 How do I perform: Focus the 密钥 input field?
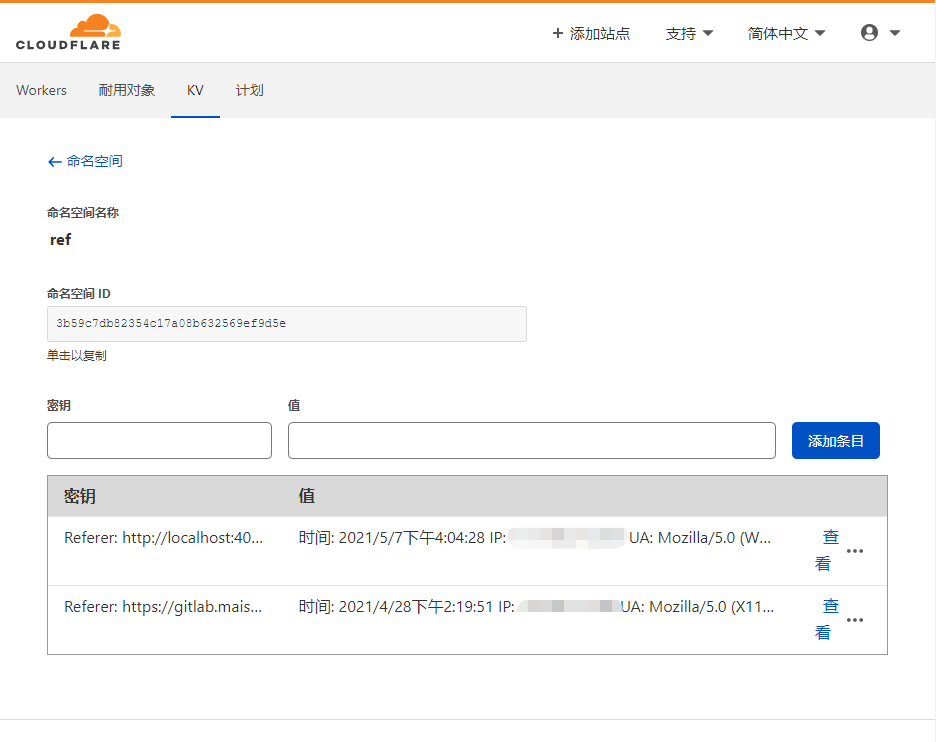(159, 441)
